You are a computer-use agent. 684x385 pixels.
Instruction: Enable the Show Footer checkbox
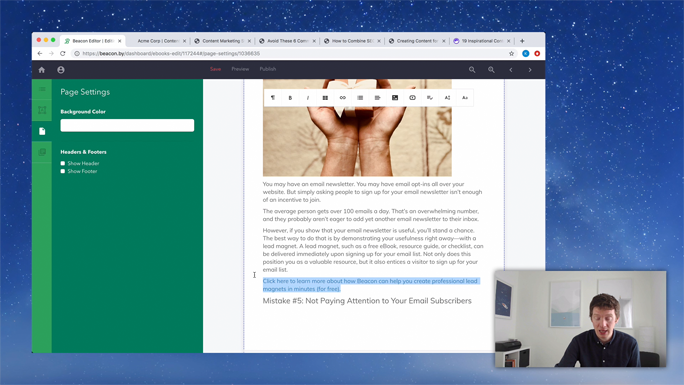tap(63, 171)
